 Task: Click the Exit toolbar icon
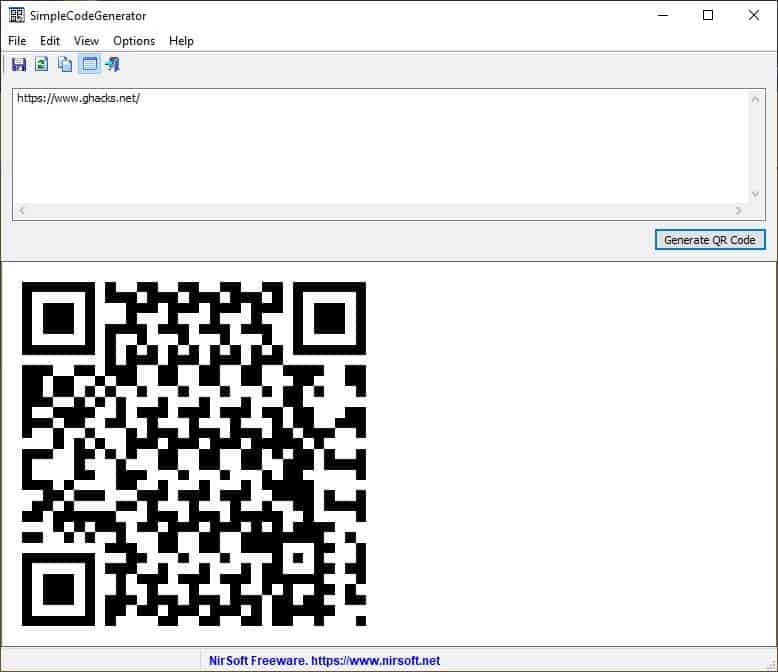[113, 65]
